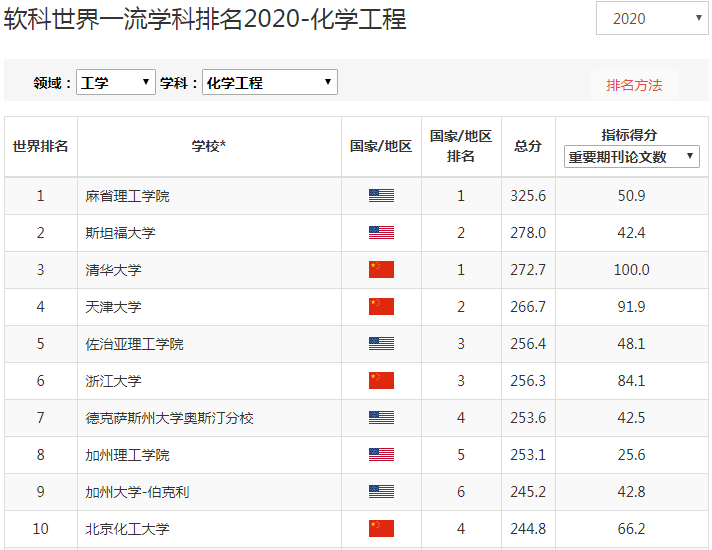Viewport: 712px width, 550px height.
Task: Click the 指标得分 header label
Action: click(629, 134)
